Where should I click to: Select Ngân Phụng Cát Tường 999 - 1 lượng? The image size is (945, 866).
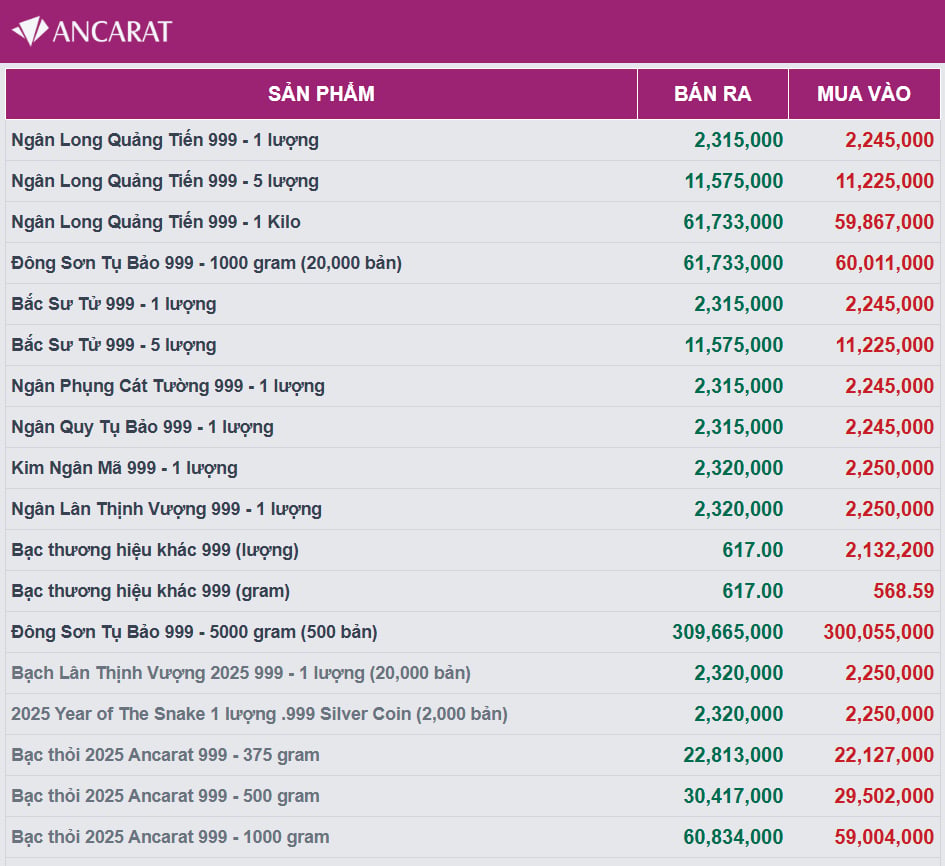pos(168,386)
